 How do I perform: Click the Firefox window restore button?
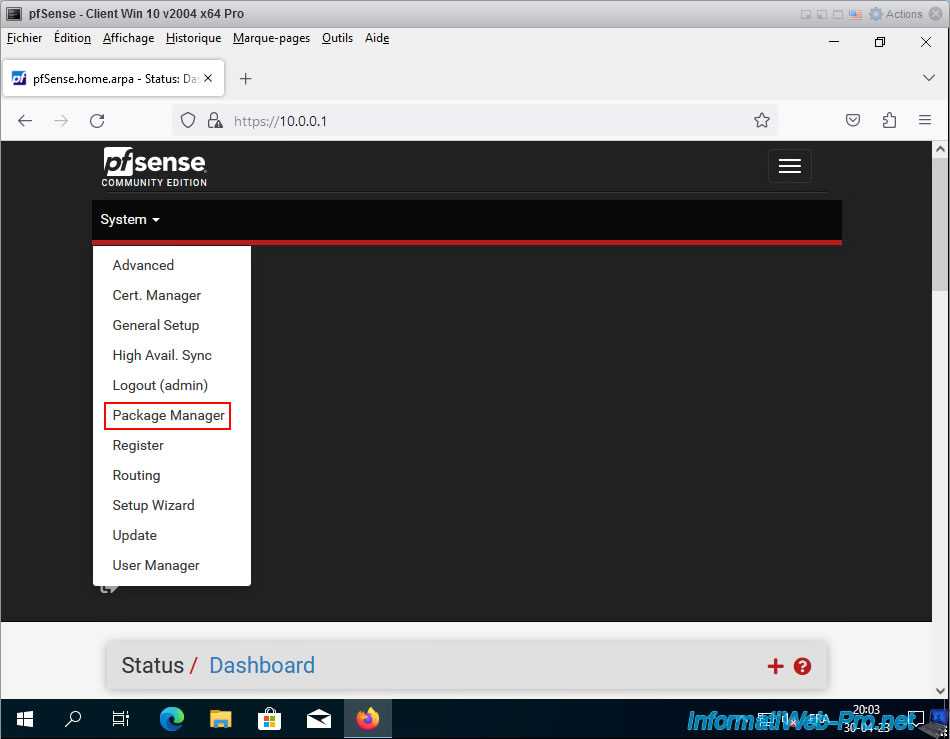click(x=880, y=42)
